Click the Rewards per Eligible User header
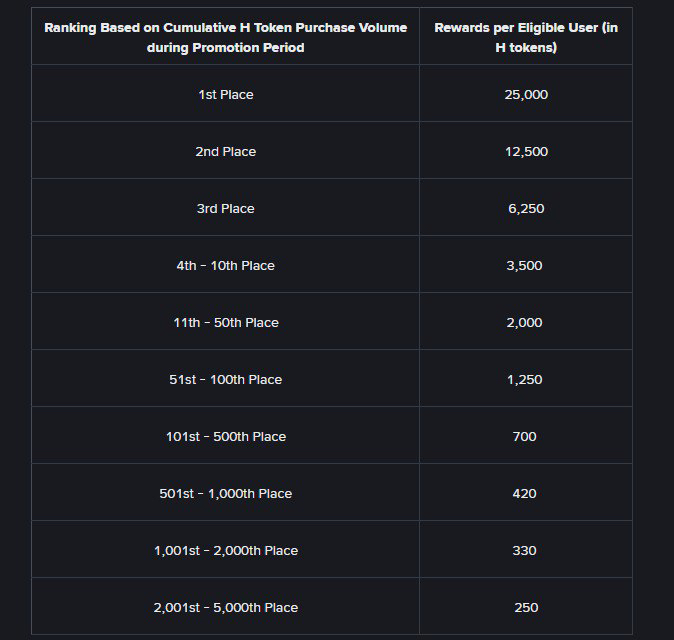Image resolution: width=674 pixels, height=640 pixels. click(526, 37)
